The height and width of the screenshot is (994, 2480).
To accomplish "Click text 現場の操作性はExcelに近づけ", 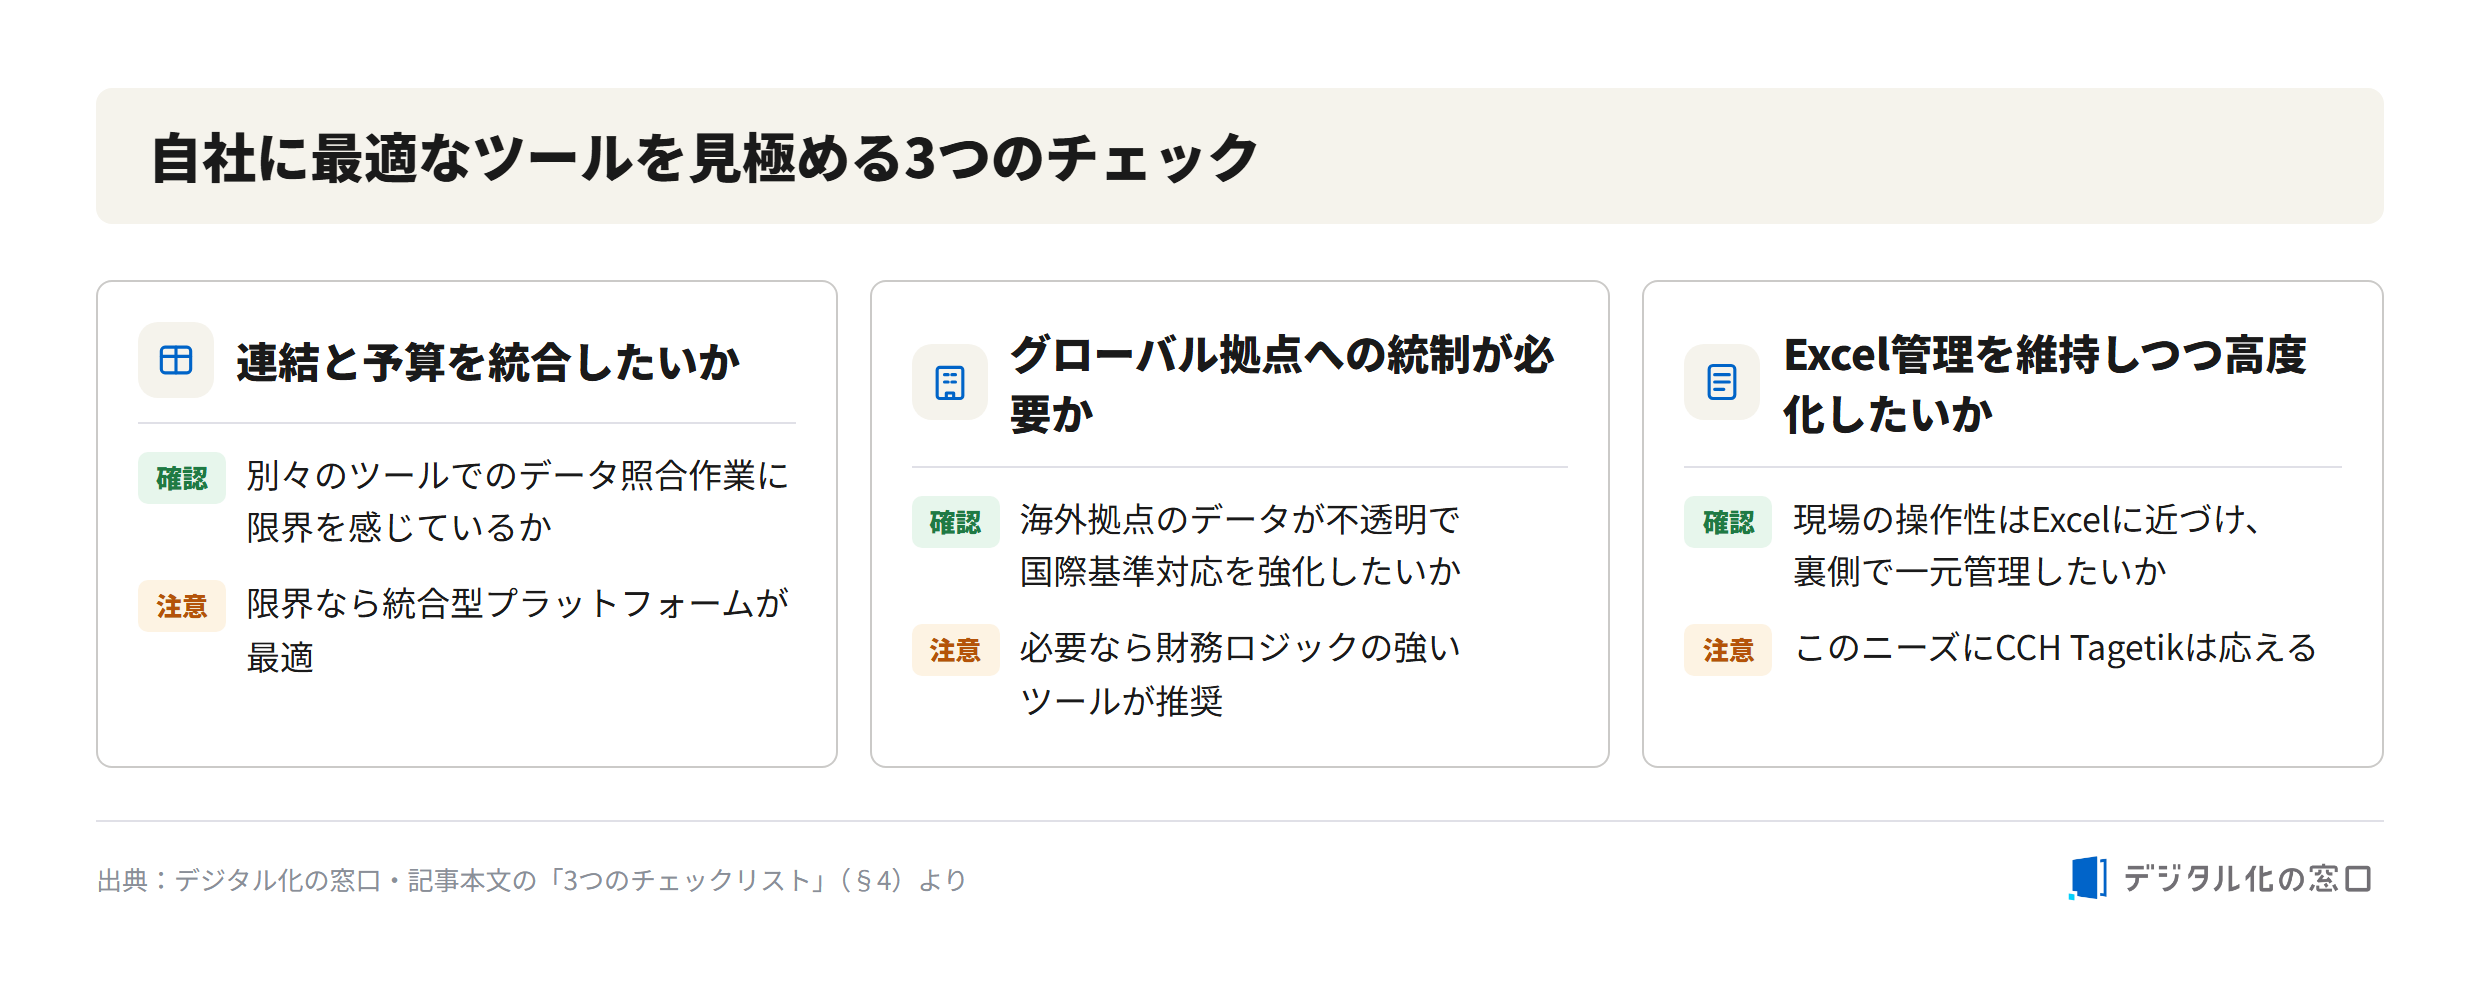I will 2026,519.
